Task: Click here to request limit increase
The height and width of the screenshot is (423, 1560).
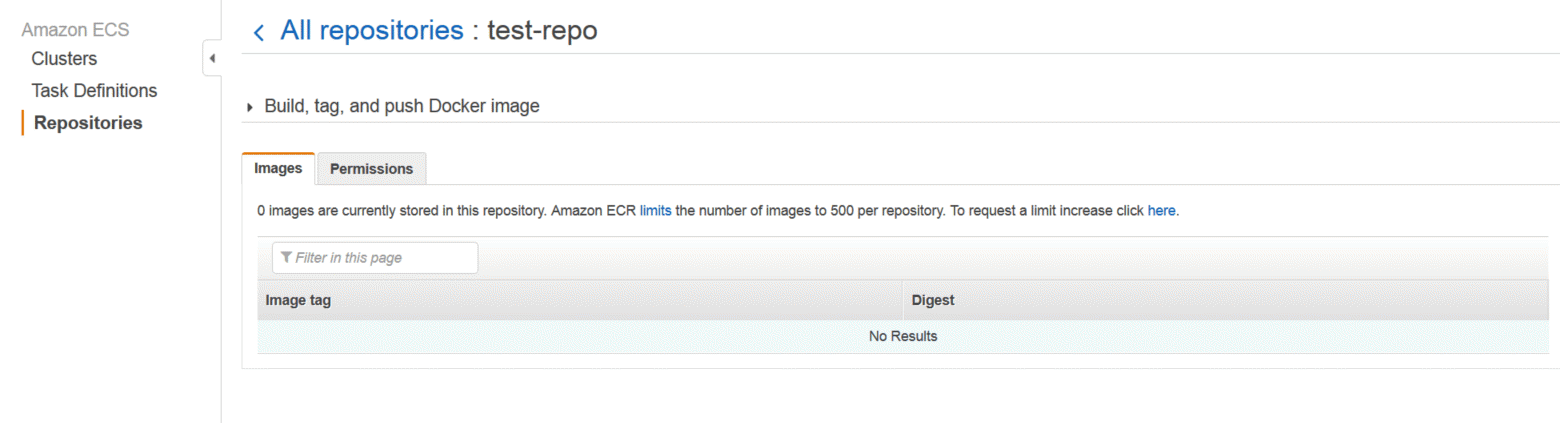Action: [x=1161, y=212]
